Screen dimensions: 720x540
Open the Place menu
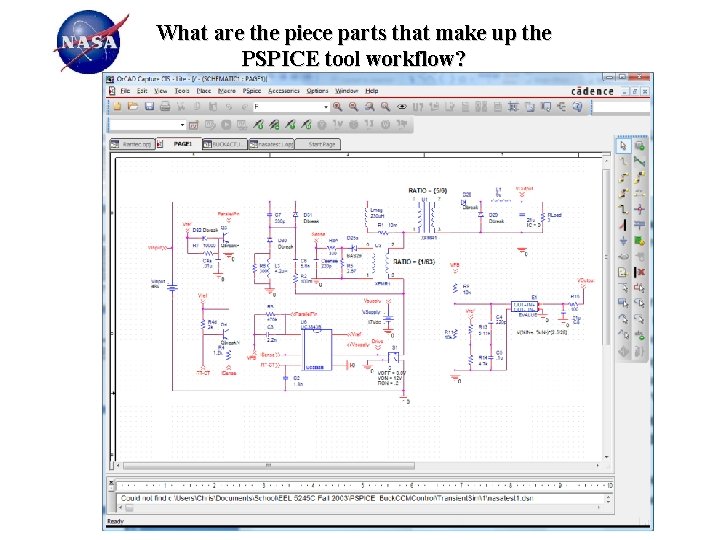(x=204, y=91)
